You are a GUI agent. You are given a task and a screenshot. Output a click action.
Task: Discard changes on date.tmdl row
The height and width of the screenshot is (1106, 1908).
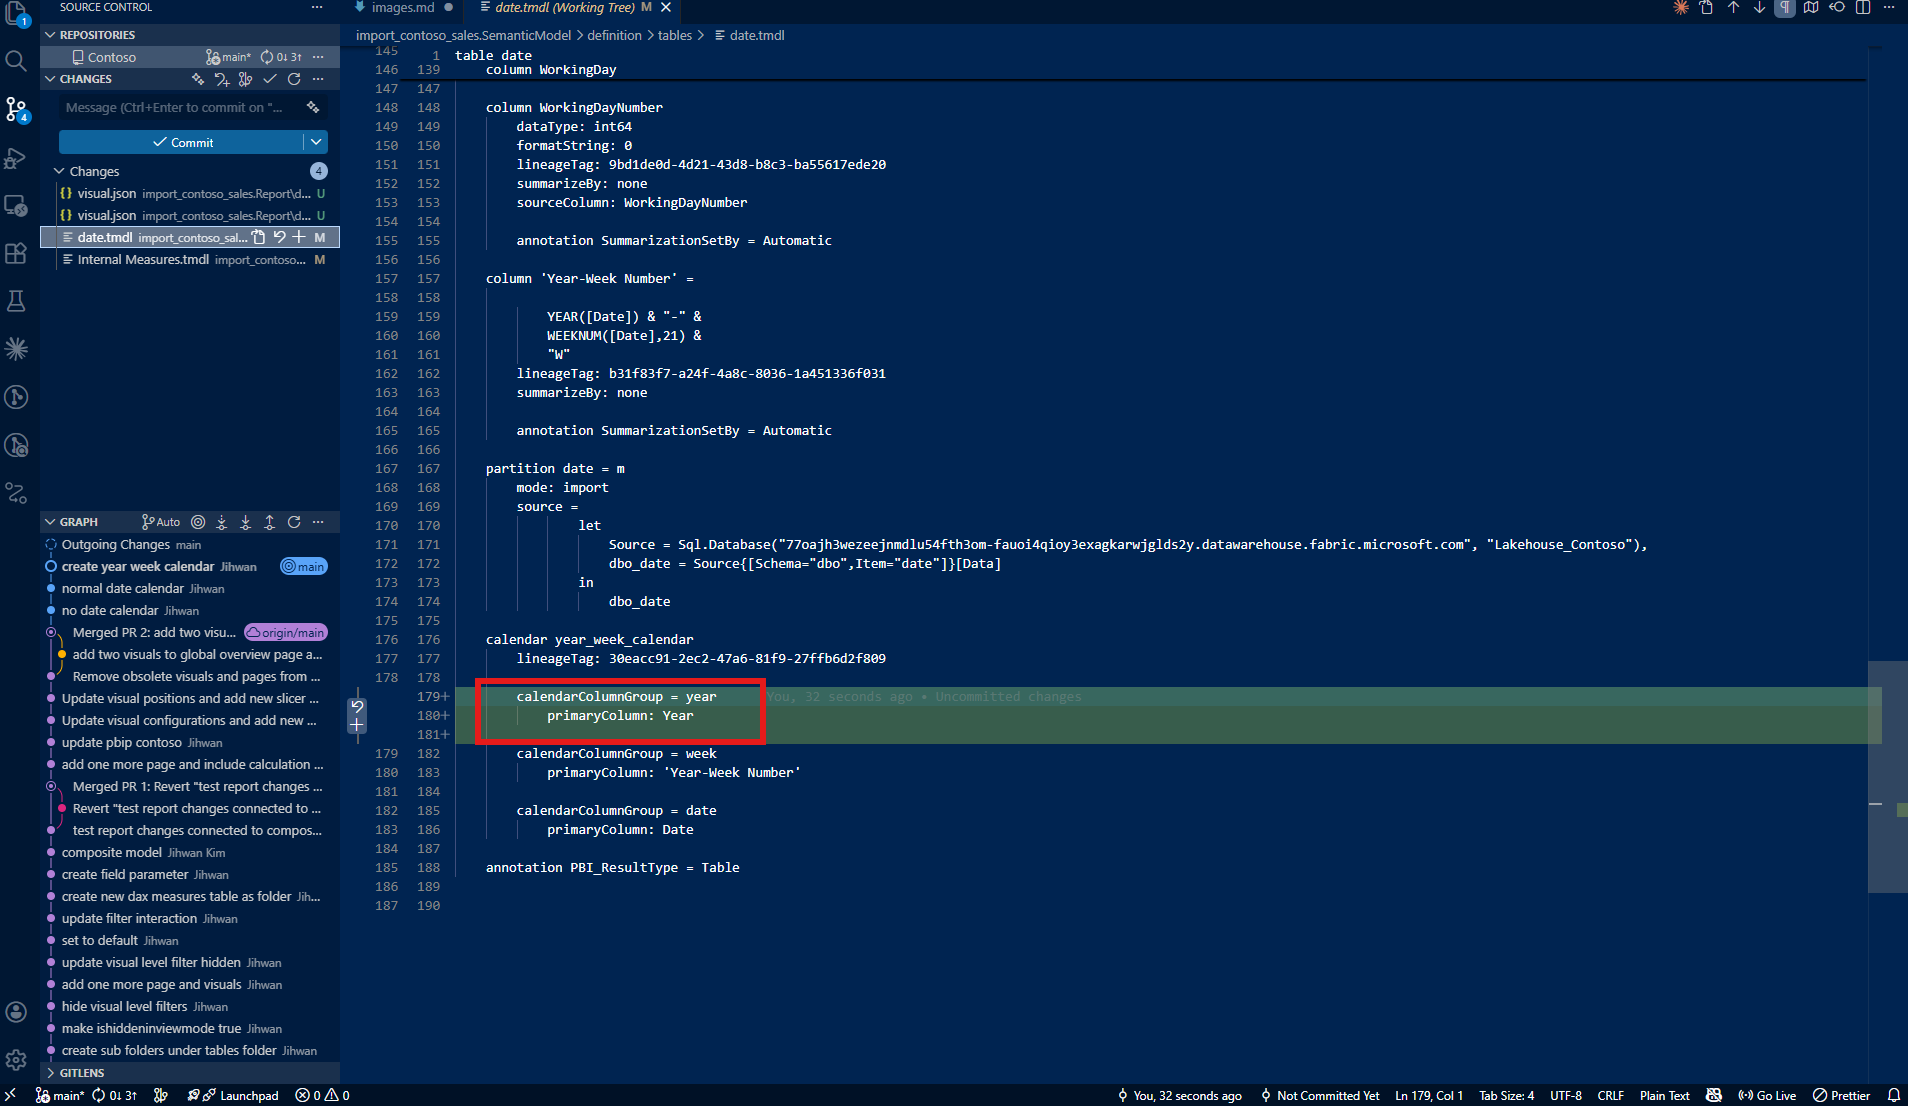point(279,237)
